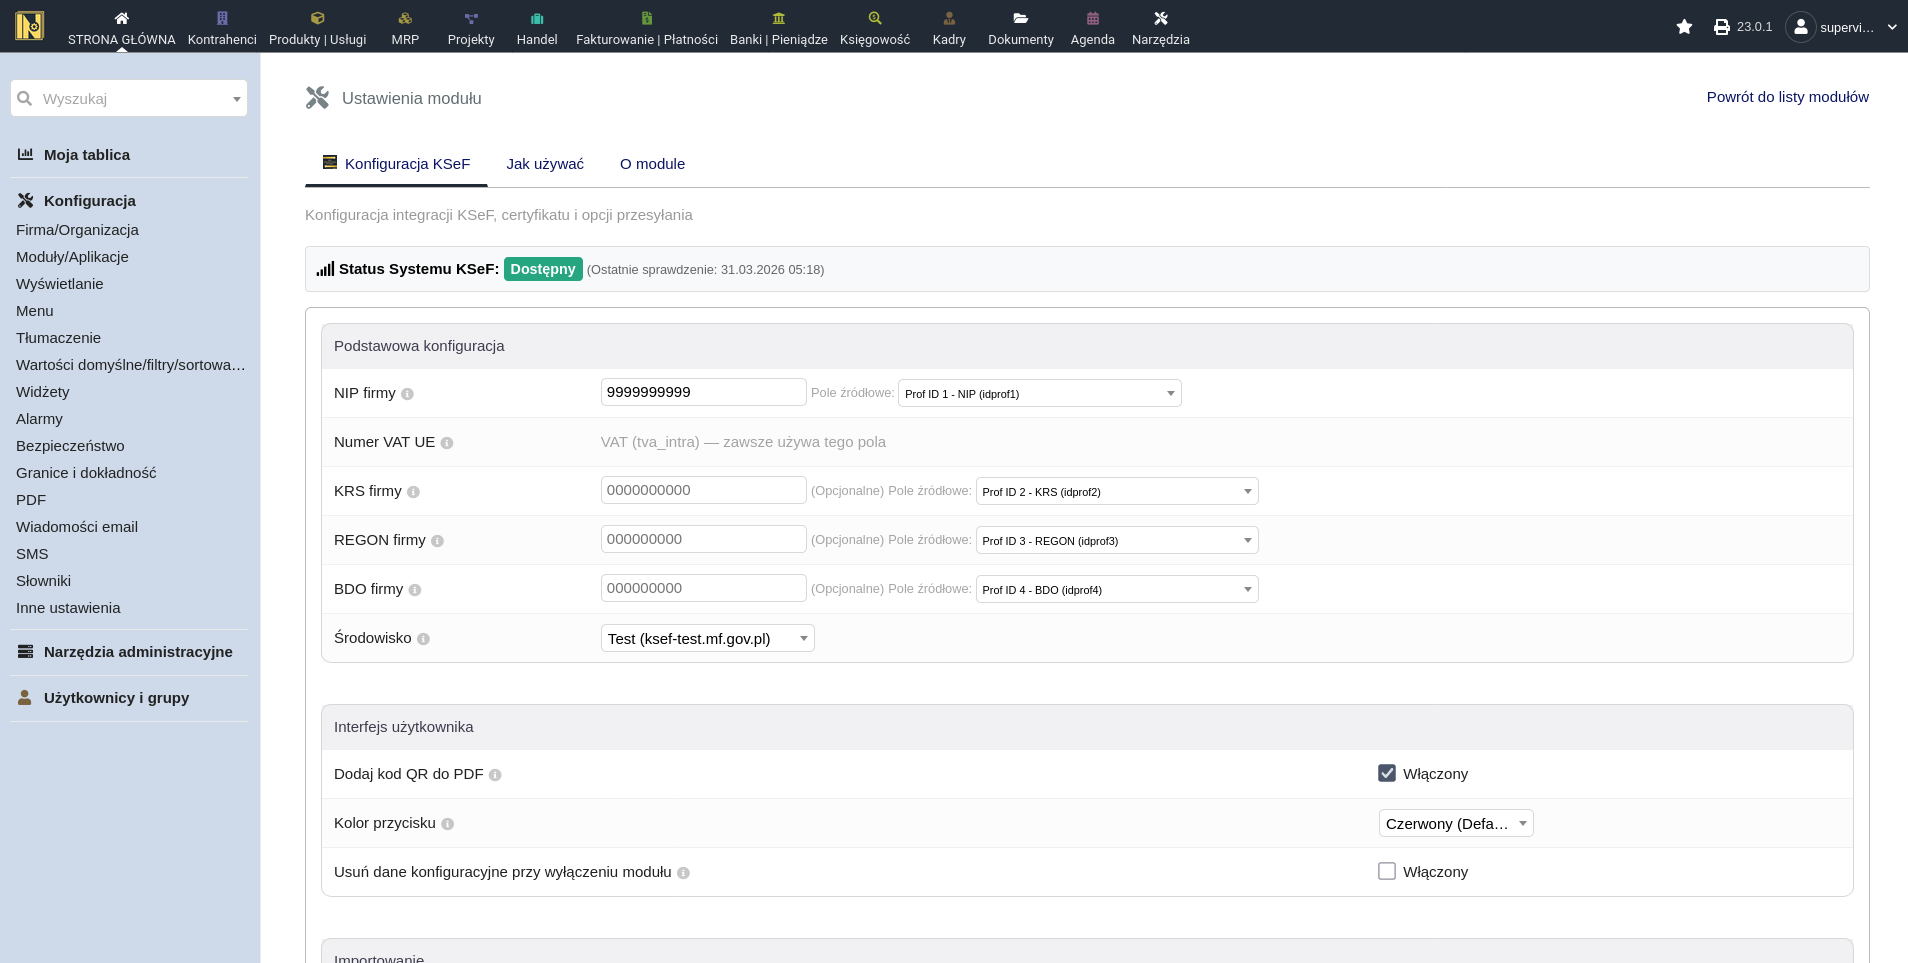
Task: Click the KRS firmy input field
Action: [x=703, y=490]
